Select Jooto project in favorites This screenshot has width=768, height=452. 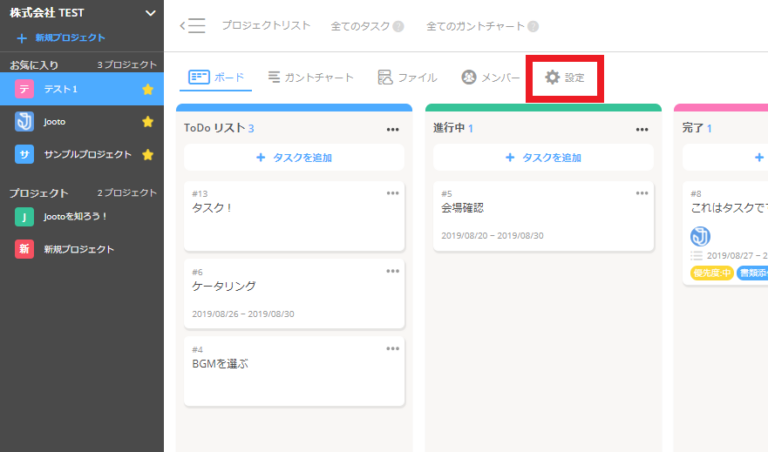point(82,121)
